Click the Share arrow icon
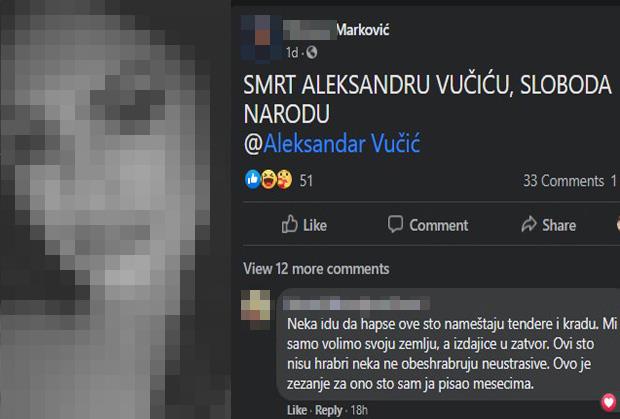The height and width of the screenshot is (419, 620). [x=529, y=225]
